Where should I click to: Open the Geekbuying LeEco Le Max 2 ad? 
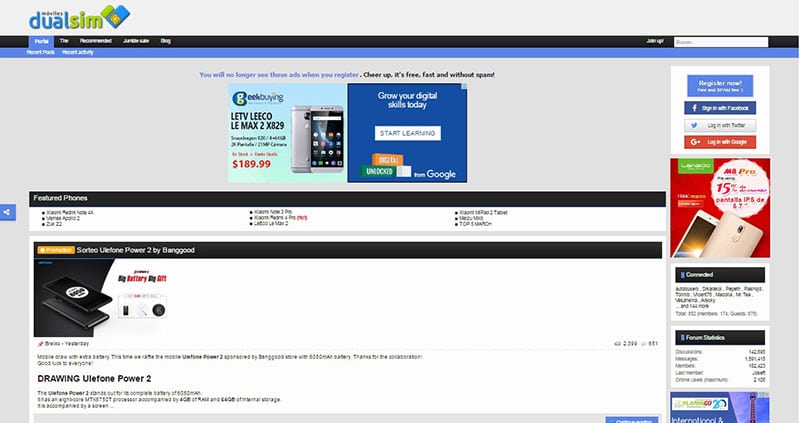click(x=287, y=133)
